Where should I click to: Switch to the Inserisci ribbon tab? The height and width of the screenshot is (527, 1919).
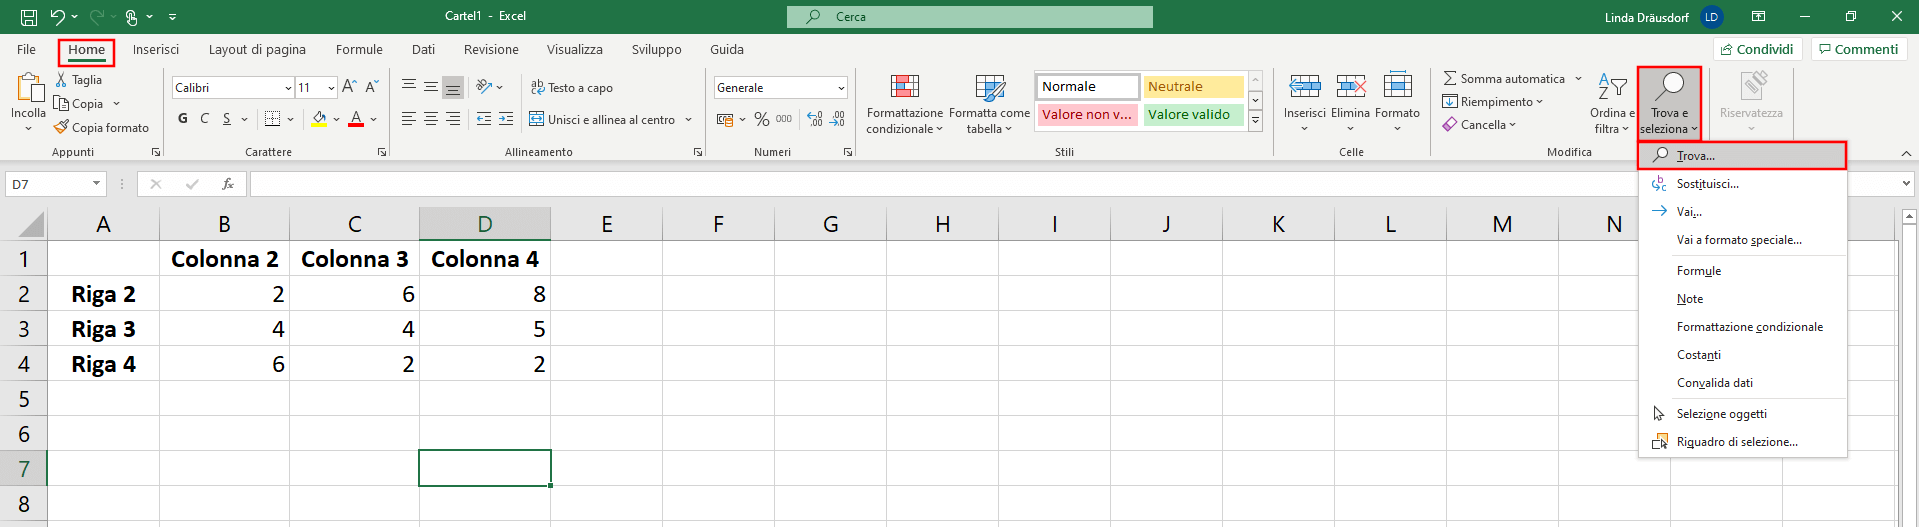(156, 50)
